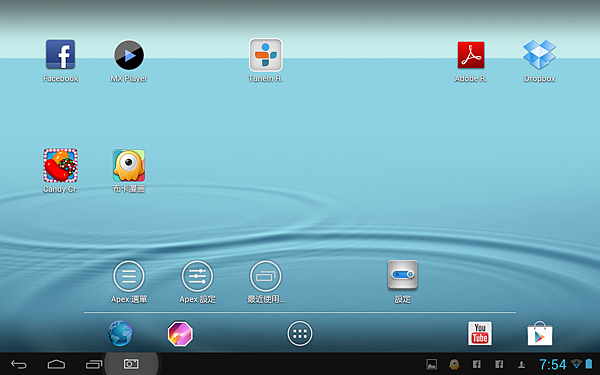Open the orange monster notification icon

coord(454,364)
